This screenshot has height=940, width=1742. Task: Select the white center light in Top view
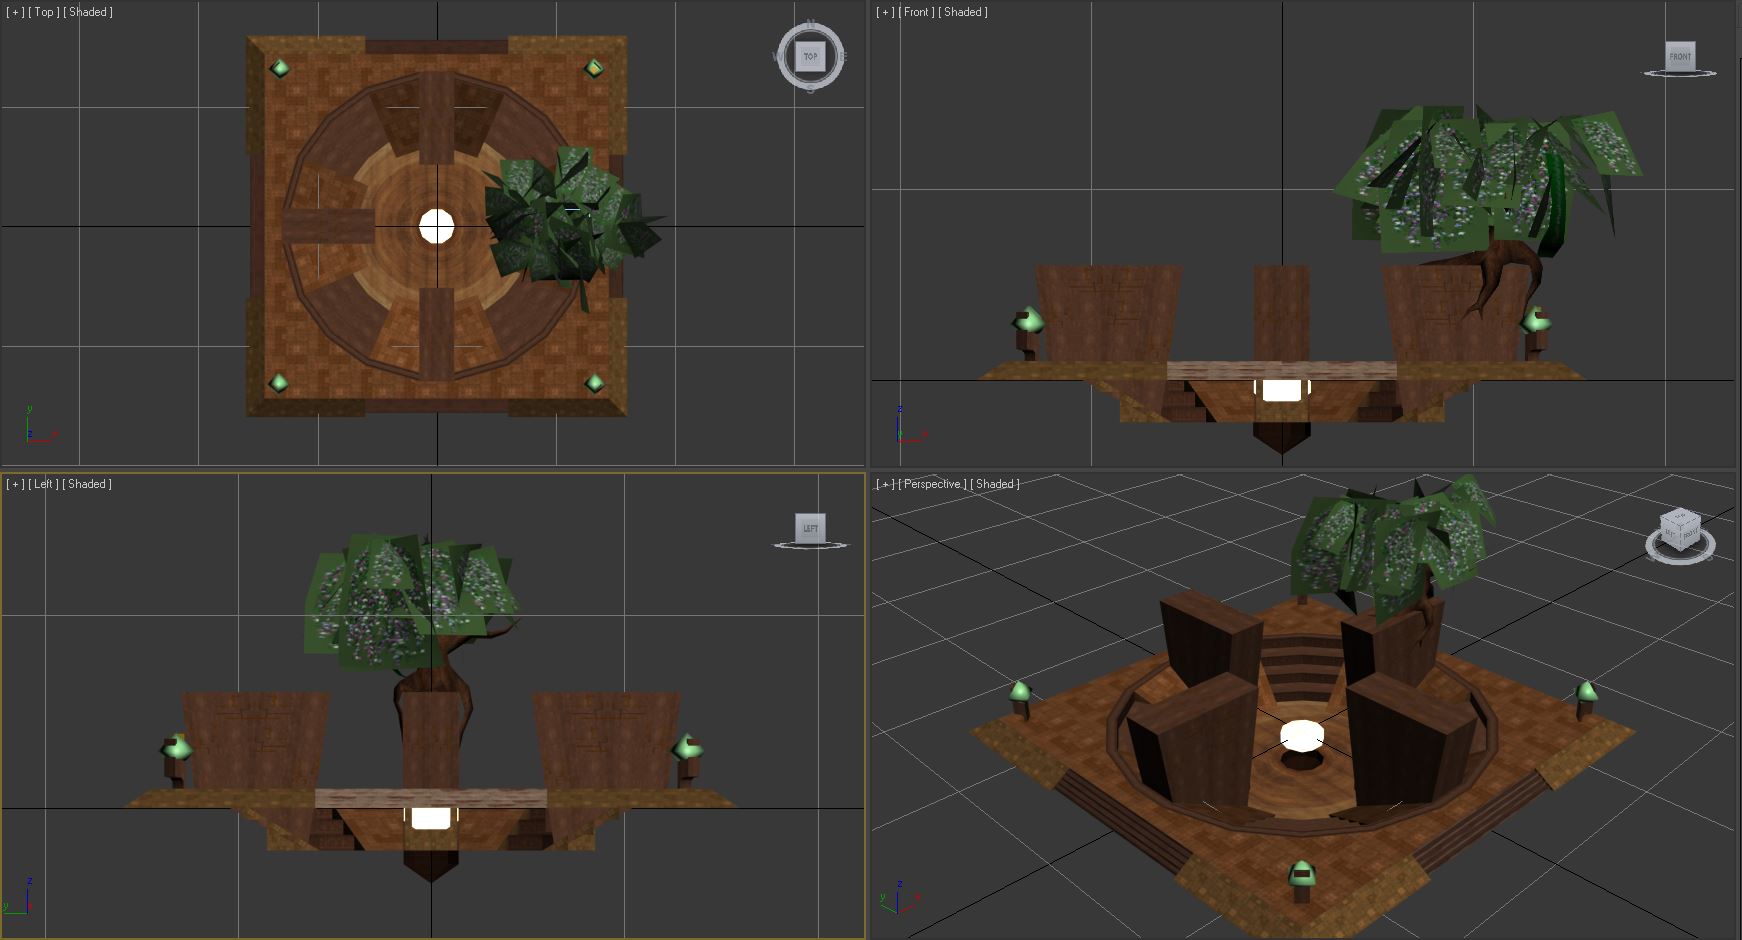click(436, 227)
